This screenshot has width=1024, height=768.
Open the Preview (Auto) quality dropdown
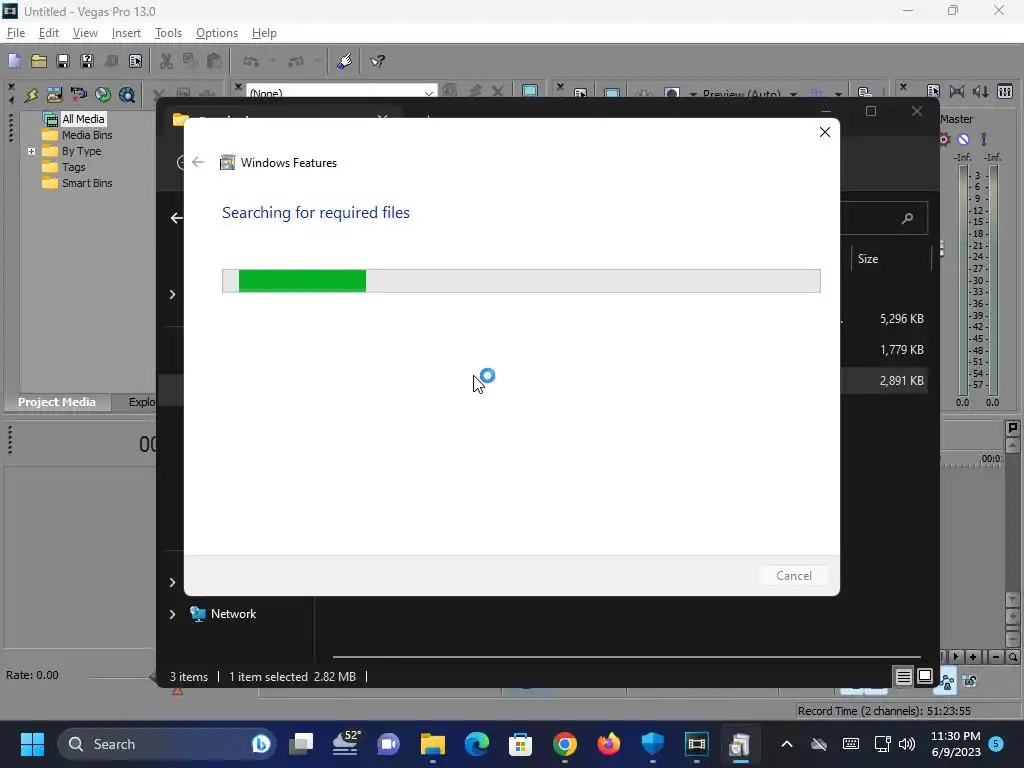793,94
